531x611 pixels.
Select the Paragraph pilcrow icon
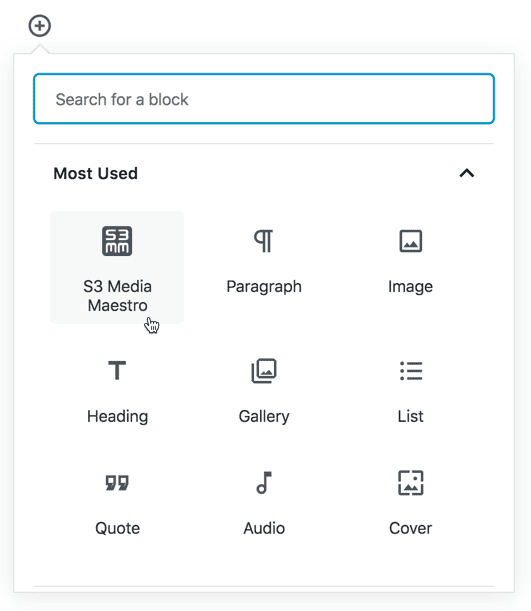pos(264,241)
